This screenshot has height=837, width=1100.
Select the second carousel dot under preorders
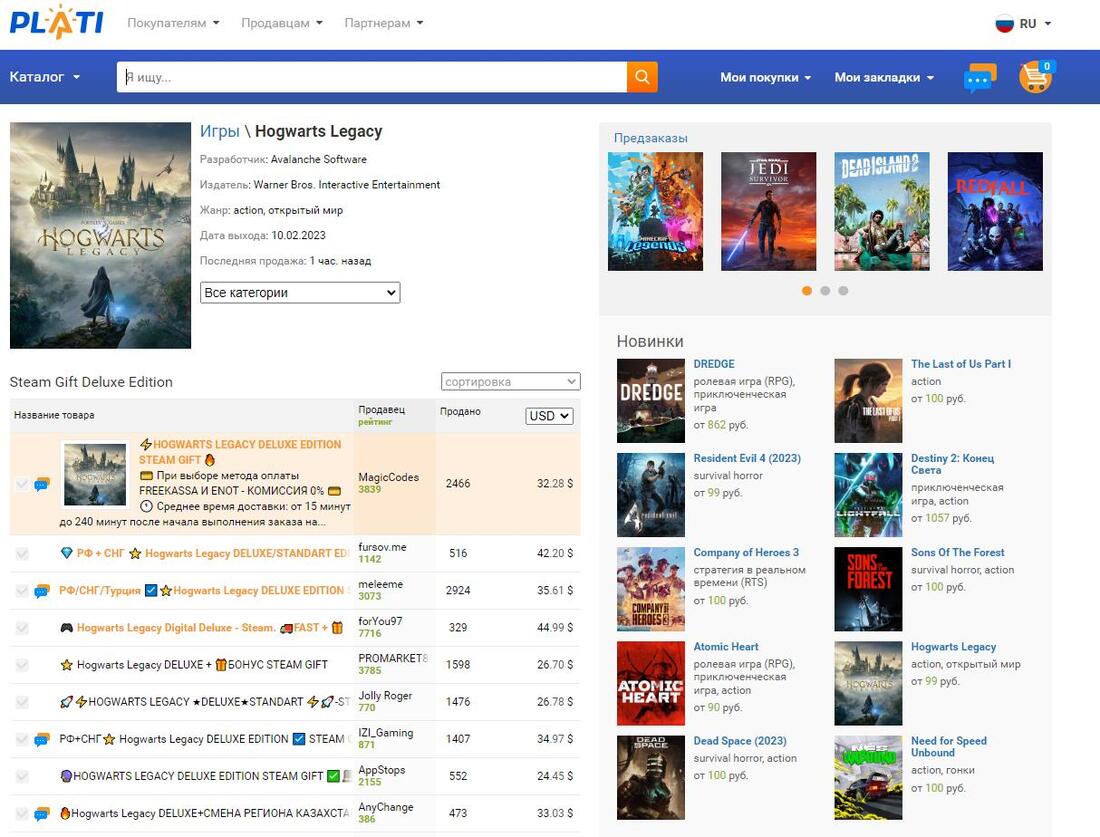point(825,291)
